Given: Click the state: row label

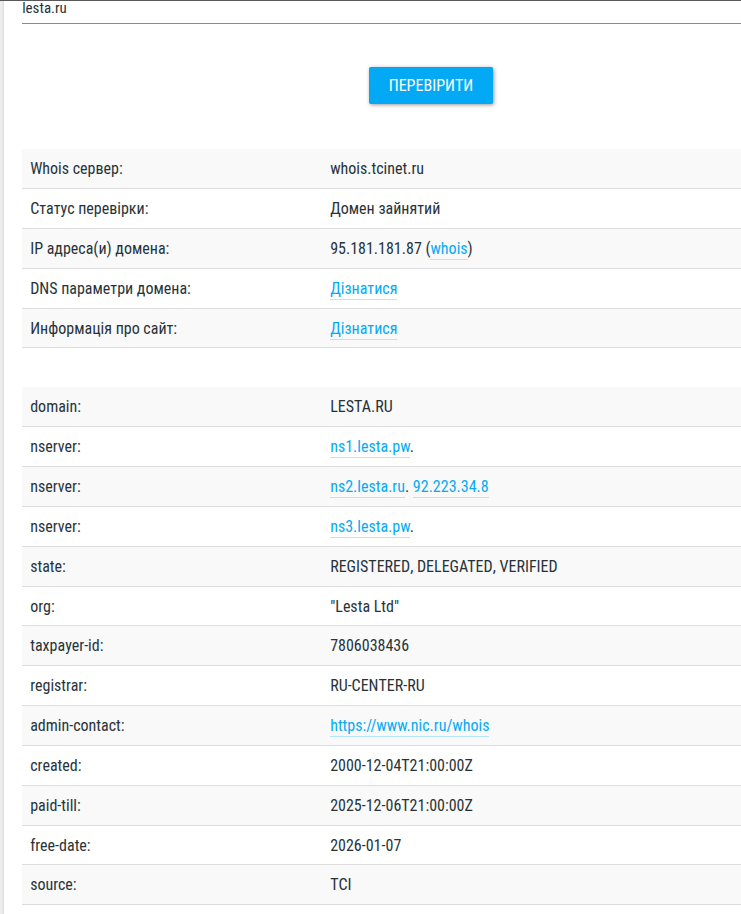Looking at the screenshot, I should 48,567.
